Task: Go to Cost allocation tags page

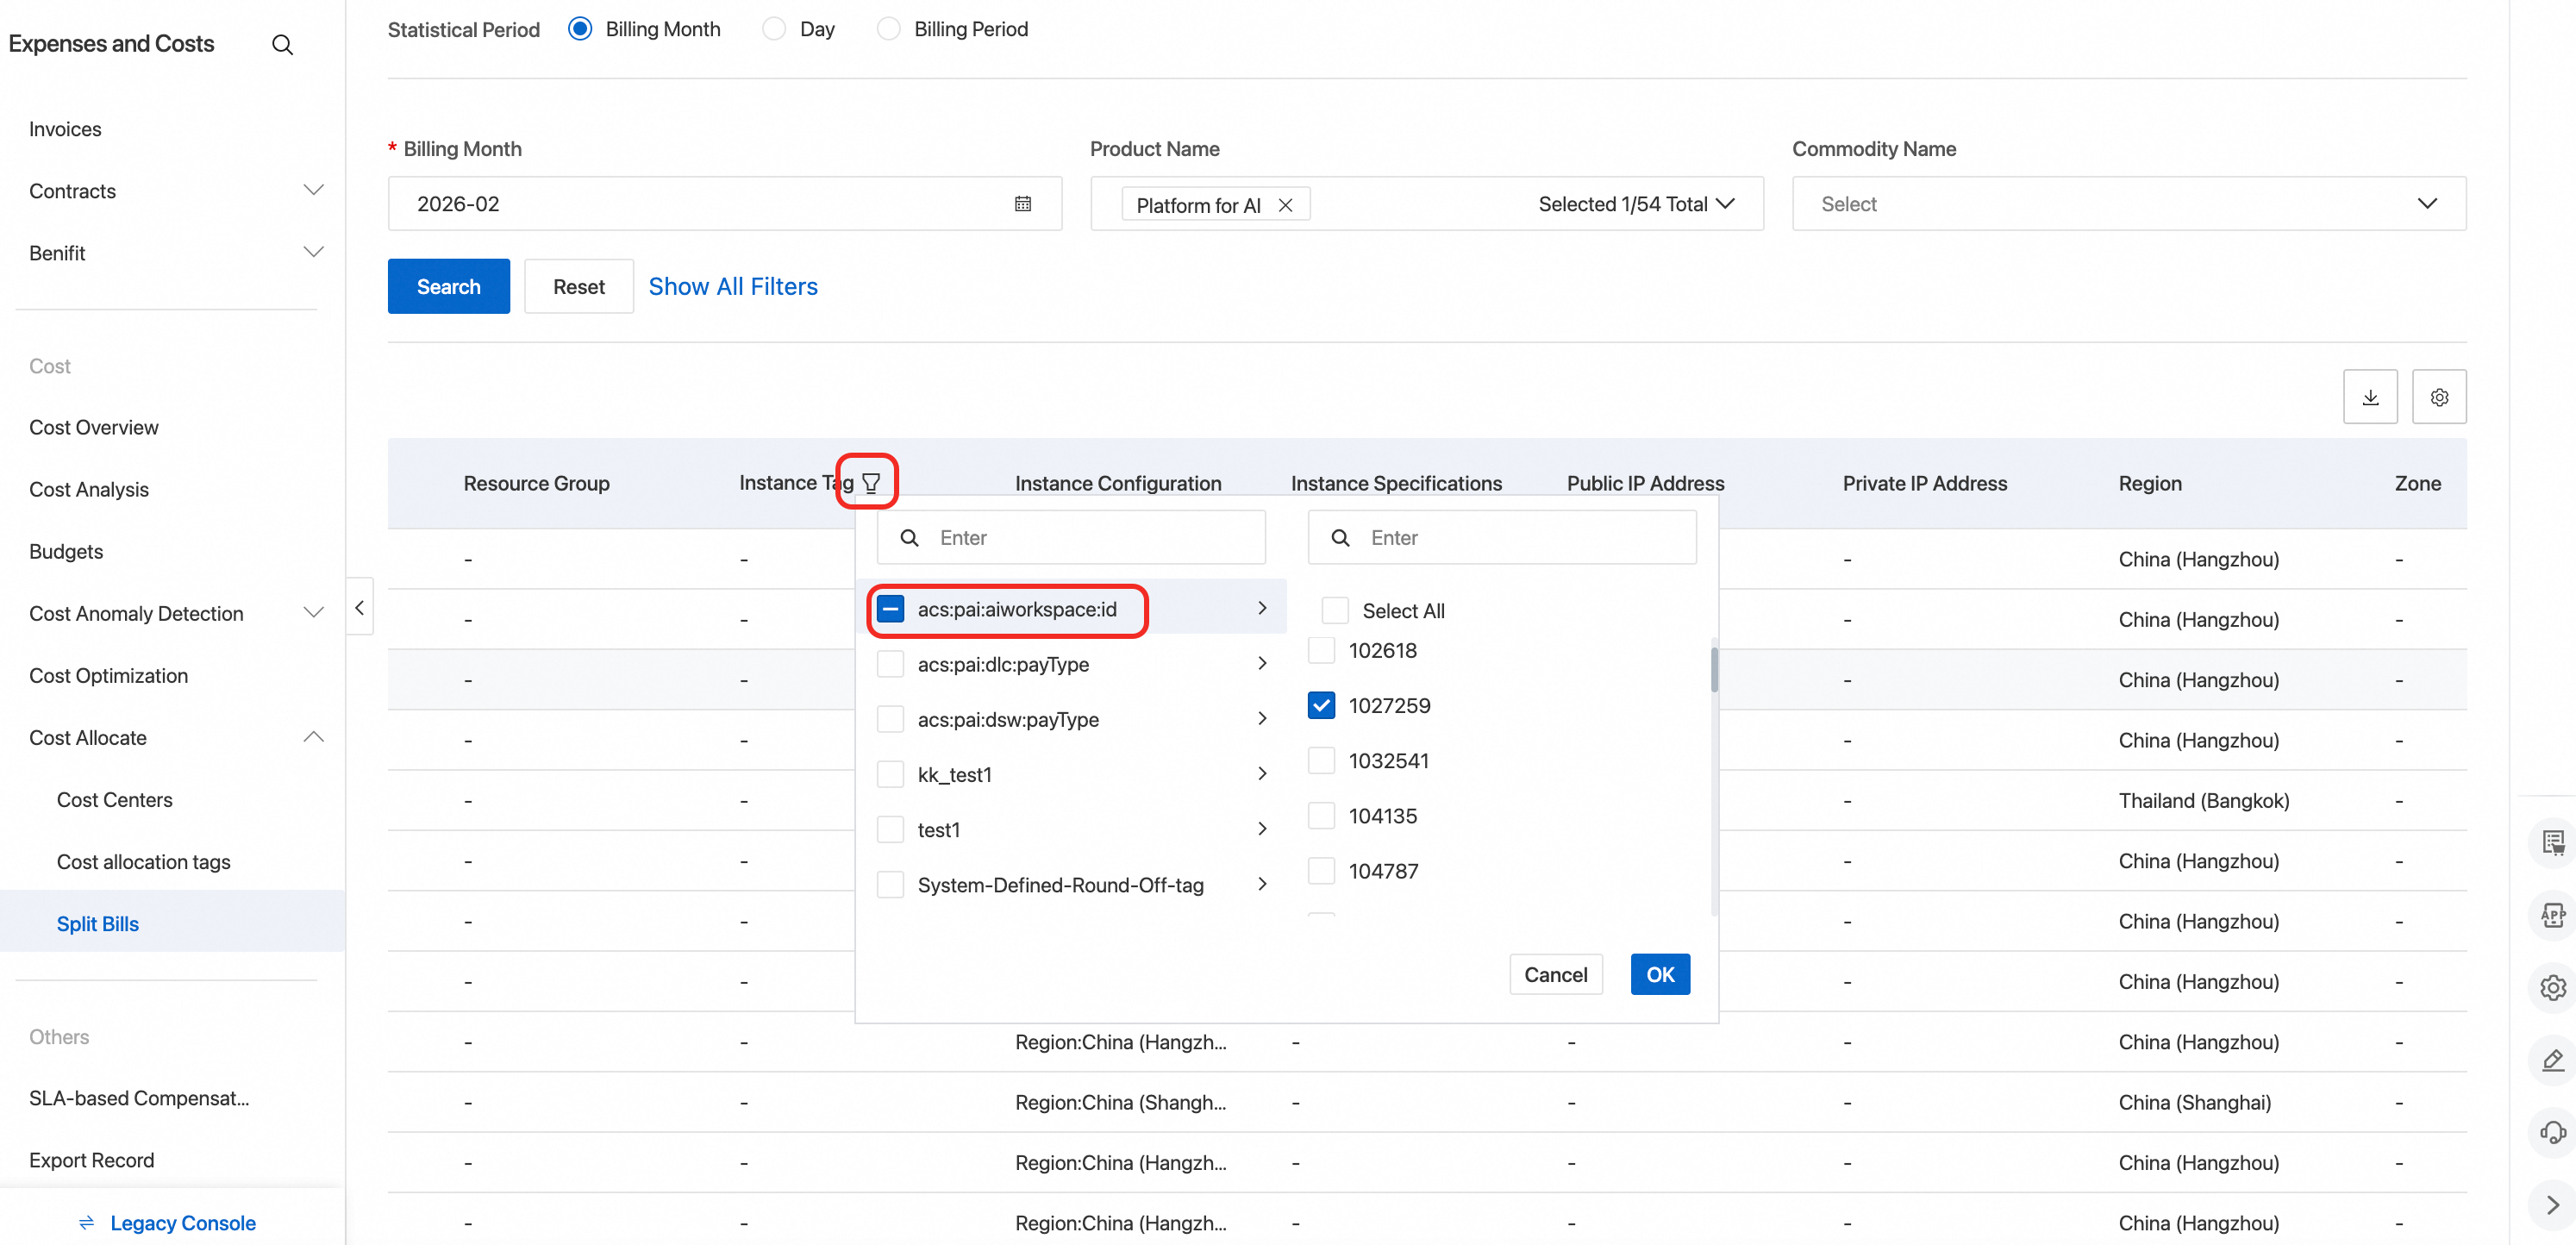Action: (143, 861)
